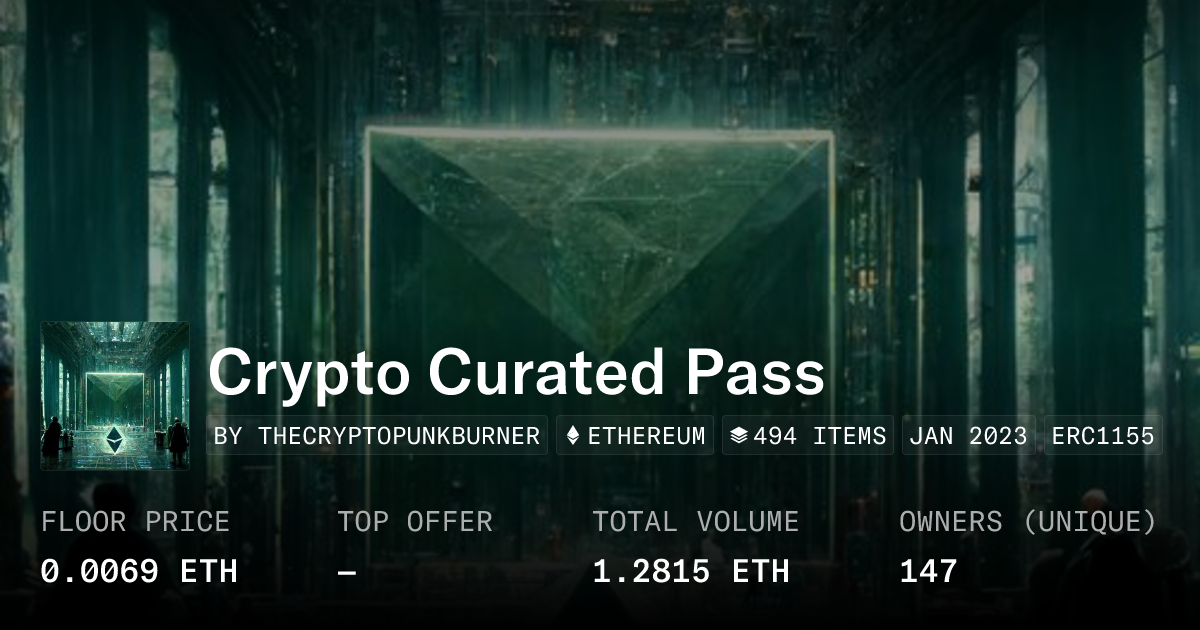Screen dimensions: 1200x630
Task: Click the TOP OFFER stat label
Action: [x=414, y=521]
